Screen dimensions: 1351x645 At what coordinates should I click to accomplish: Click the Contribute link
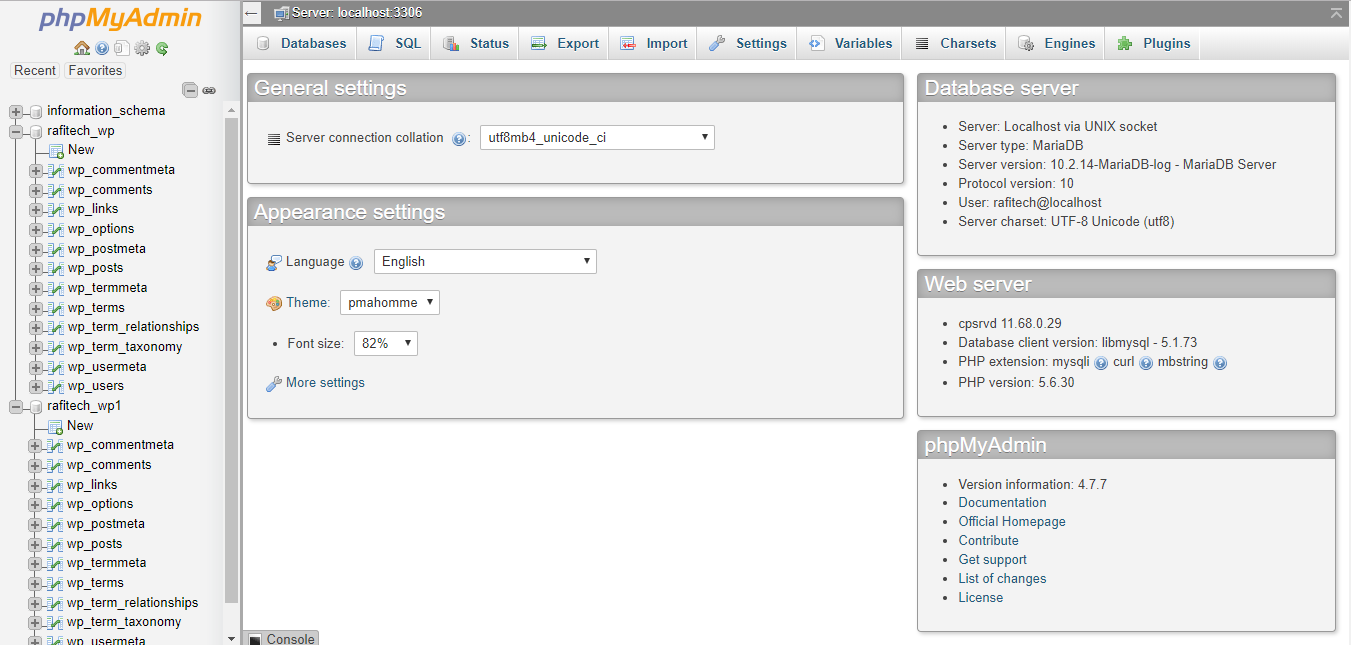point(988,541)
